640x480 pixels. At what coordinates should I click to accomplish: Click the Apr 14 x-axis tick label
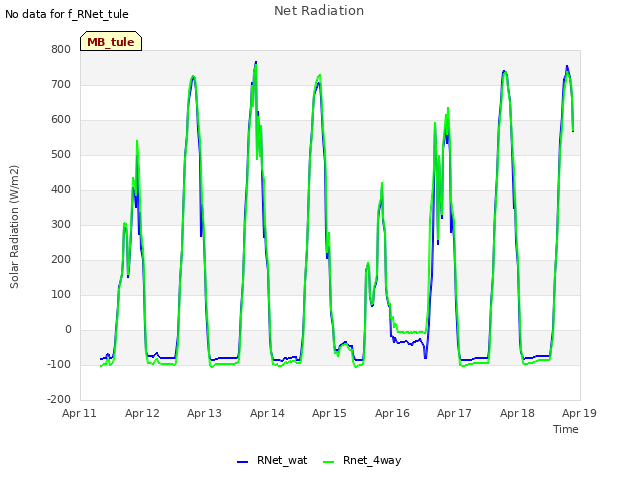267,413
